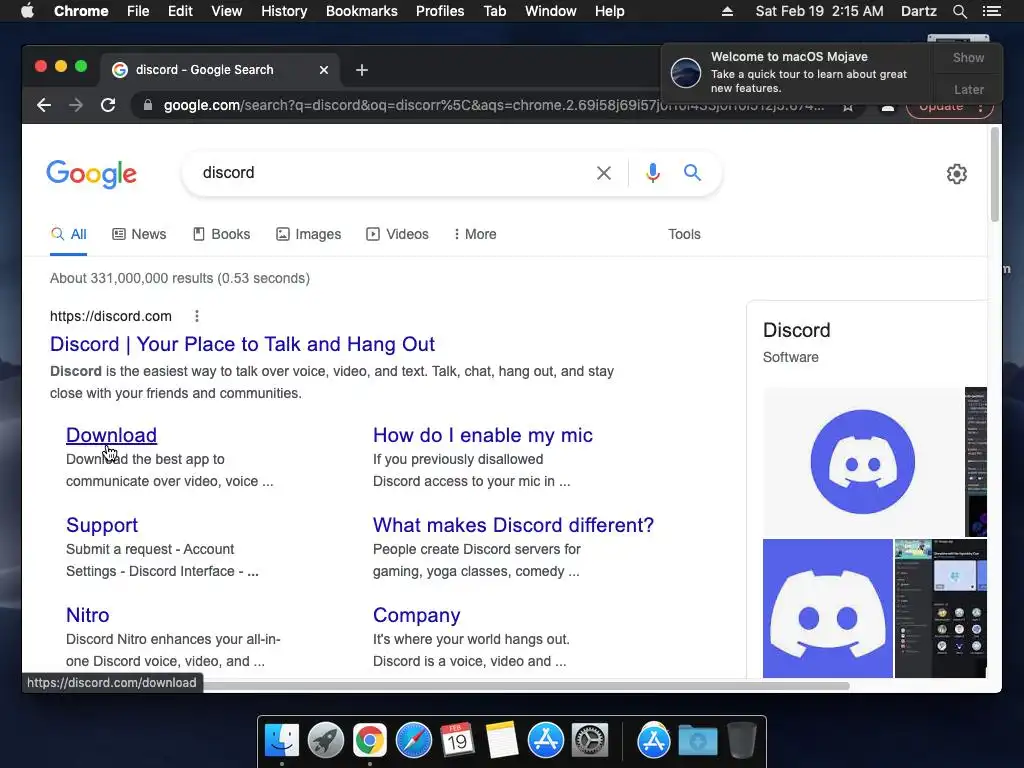Click inside the Google search field
The image size is (1024, 768).
click(392, 173)
